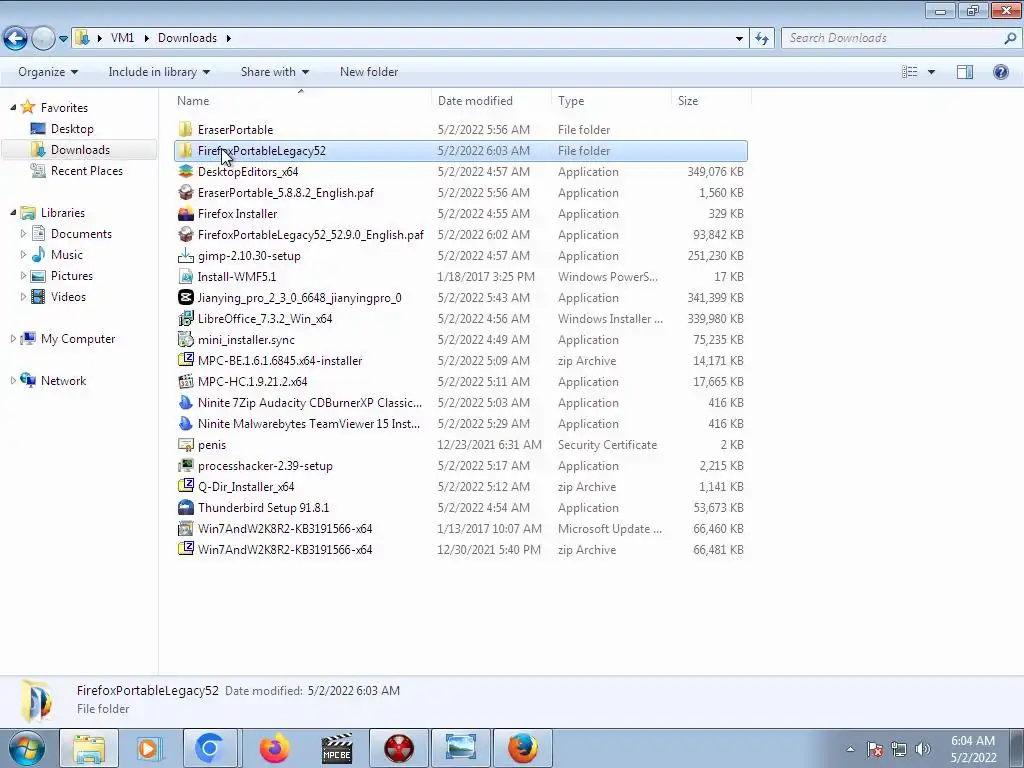The width and height of the screenshot is (1024, 768).
Task: Toggle the preview pane button
Action: [965, 72]
